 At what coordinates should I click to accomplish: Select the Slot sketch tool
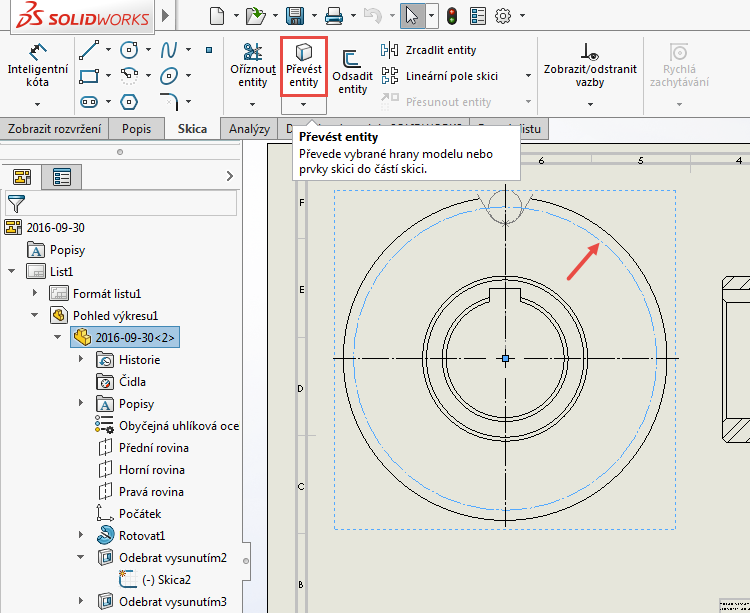click(x=89, y=101)
